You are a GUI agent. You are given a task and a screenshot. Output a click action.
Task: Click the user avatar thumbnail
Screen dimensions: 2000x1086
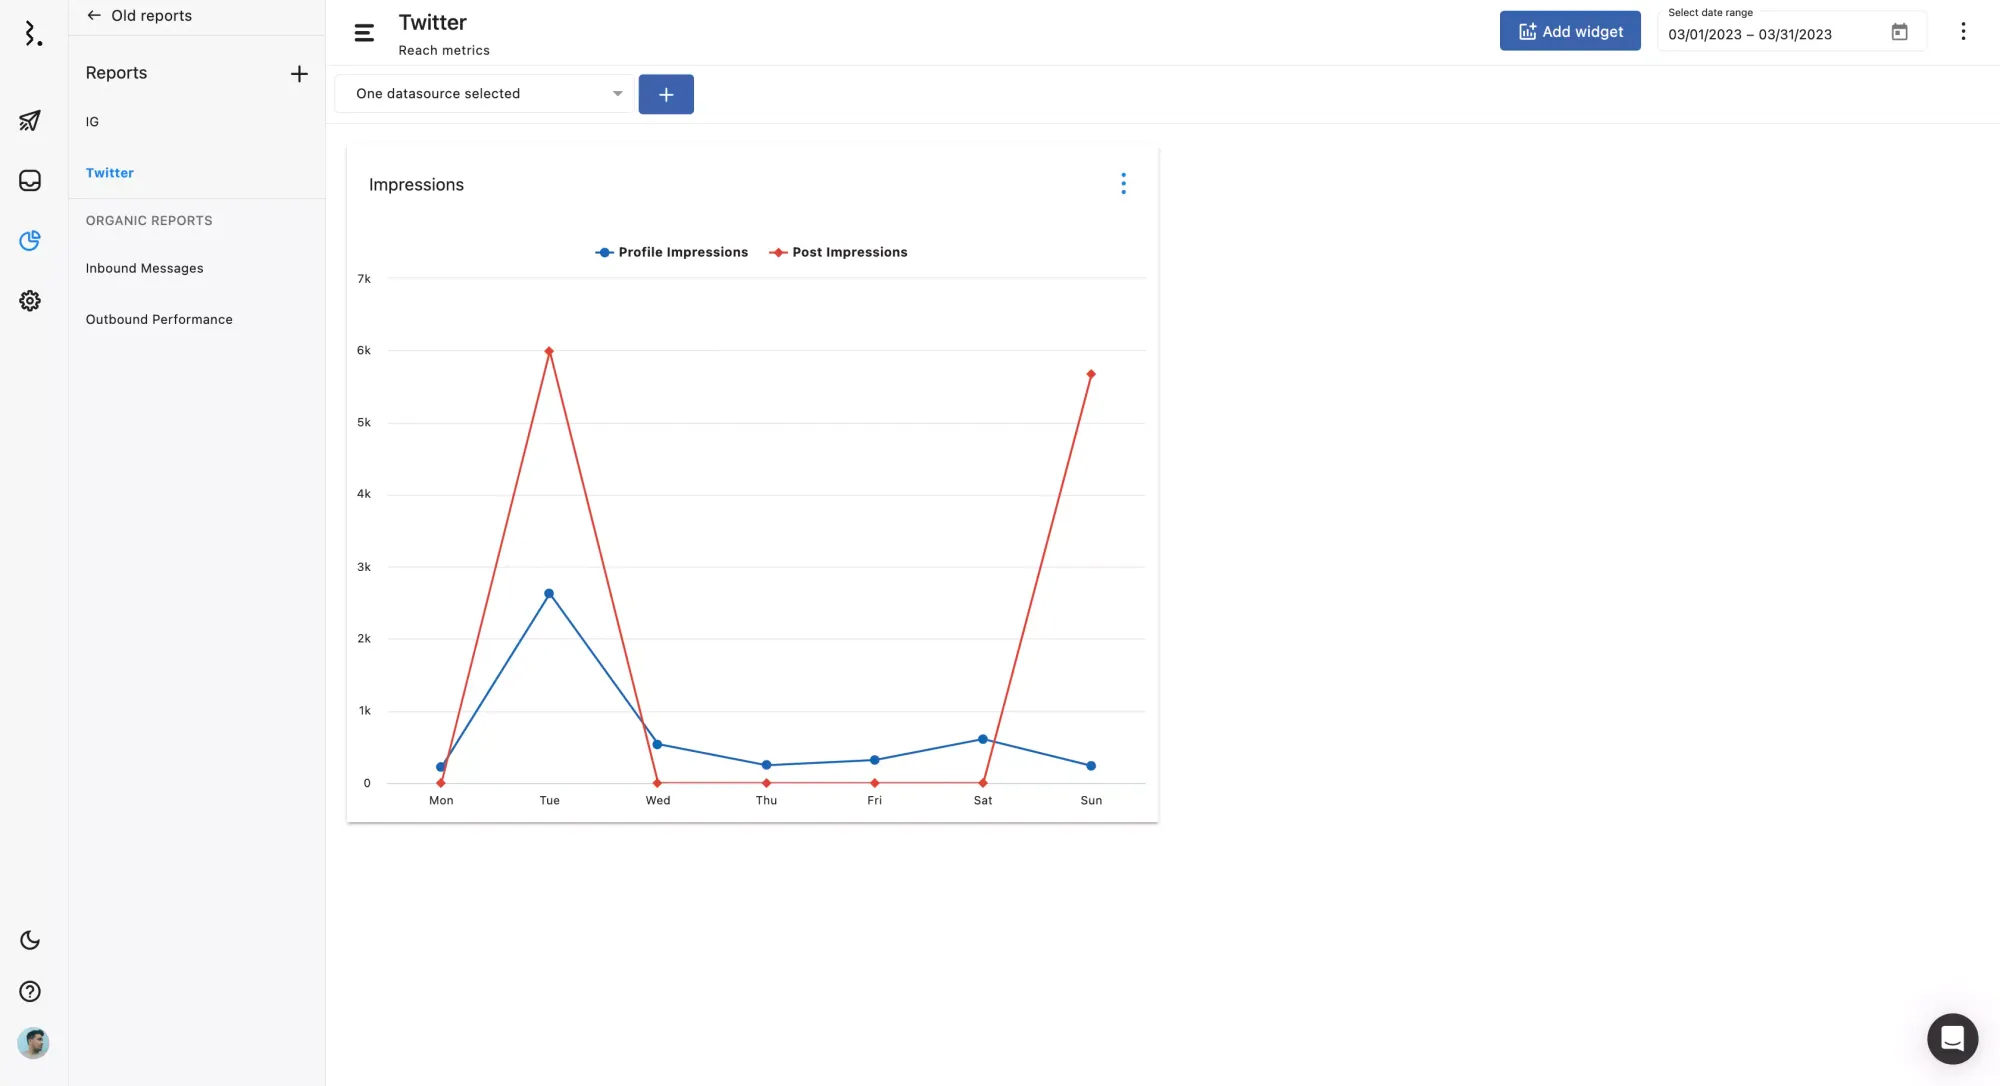point(33,1043)
